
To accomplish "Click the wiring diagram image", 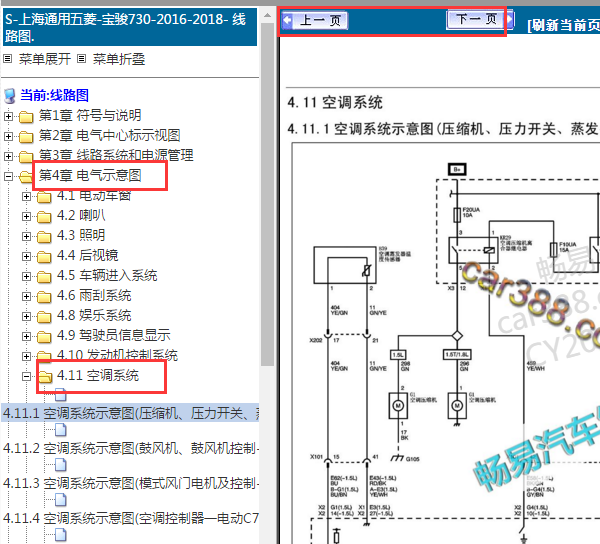I will click(446, 344).
